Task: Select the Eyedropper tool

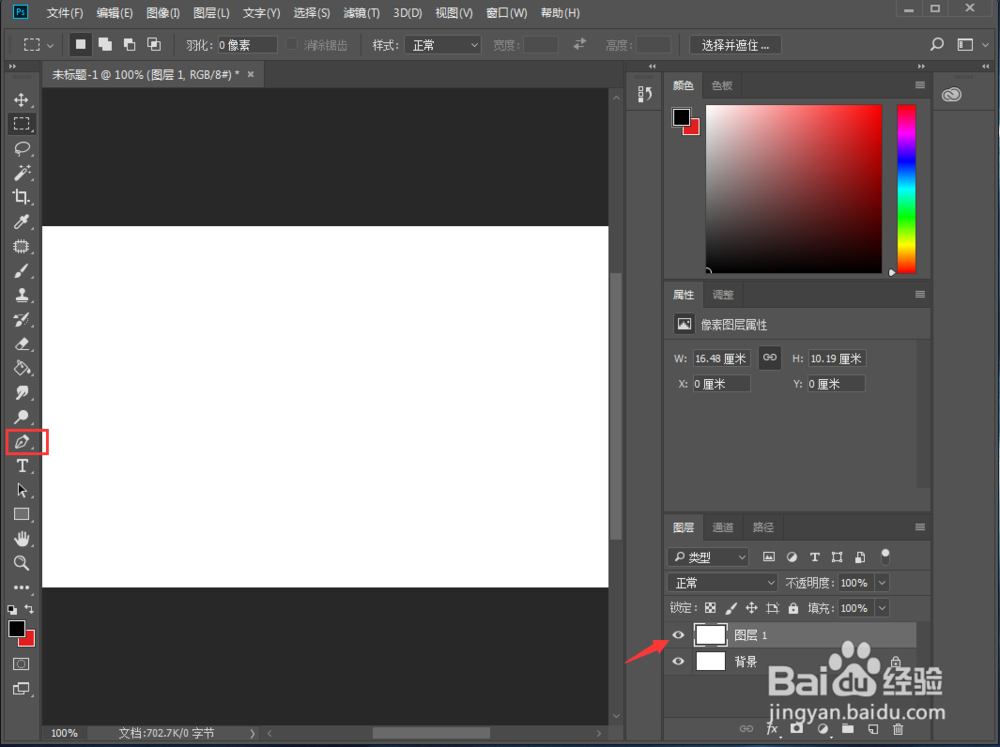Action: coord(21,222)
